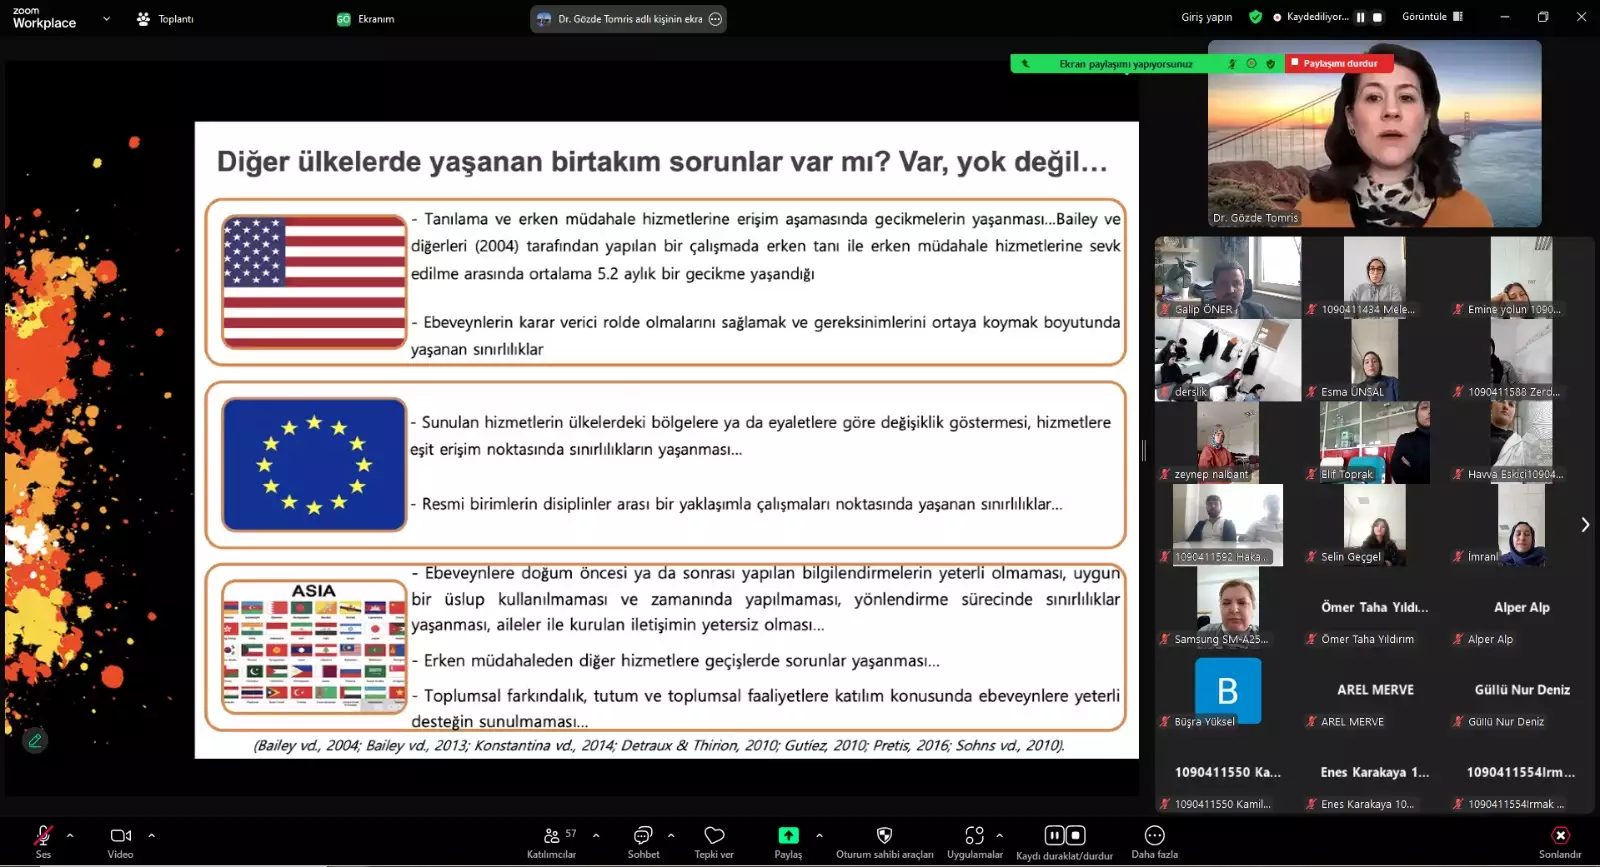Click the Giriş yapın sign-in link

pos(1206,17)
